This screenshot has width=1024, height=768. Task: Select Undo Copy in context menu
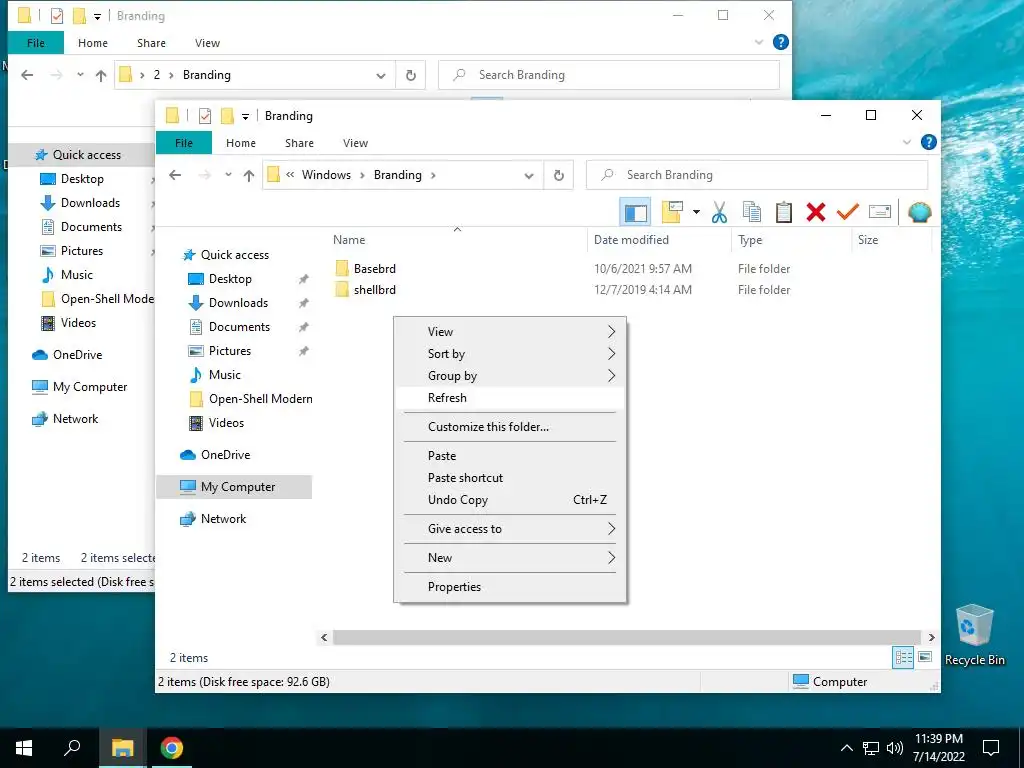click(510, 500)
